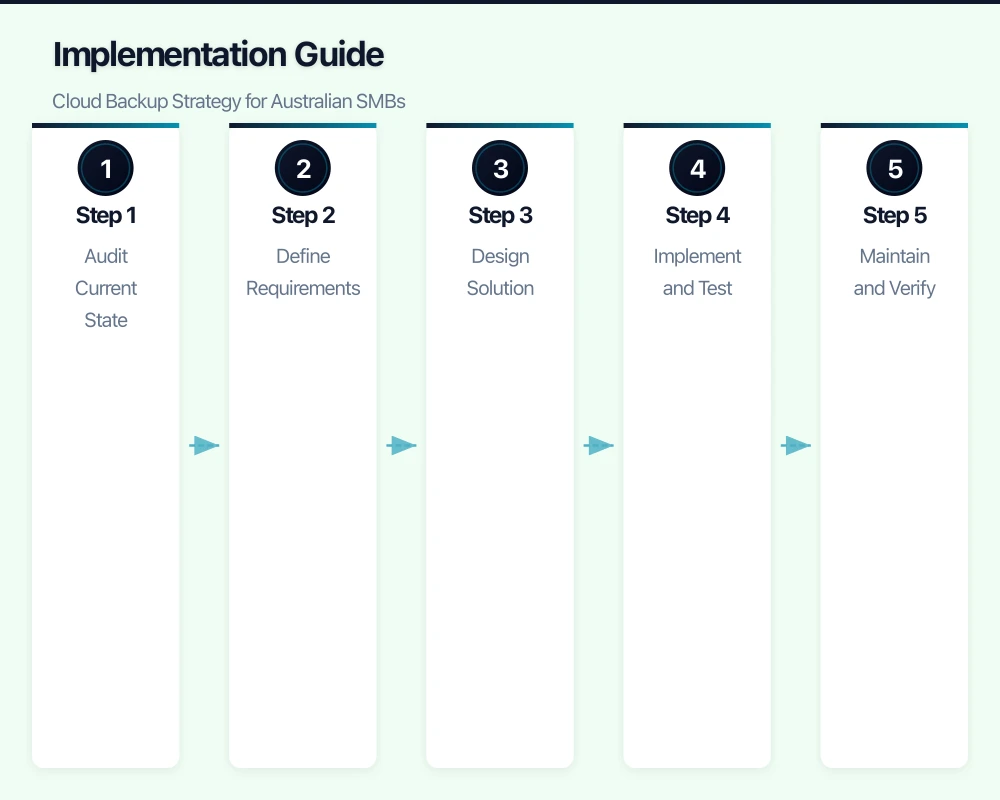Click the arrow between Step 2 and Step 3

click(x=401, y=445)
